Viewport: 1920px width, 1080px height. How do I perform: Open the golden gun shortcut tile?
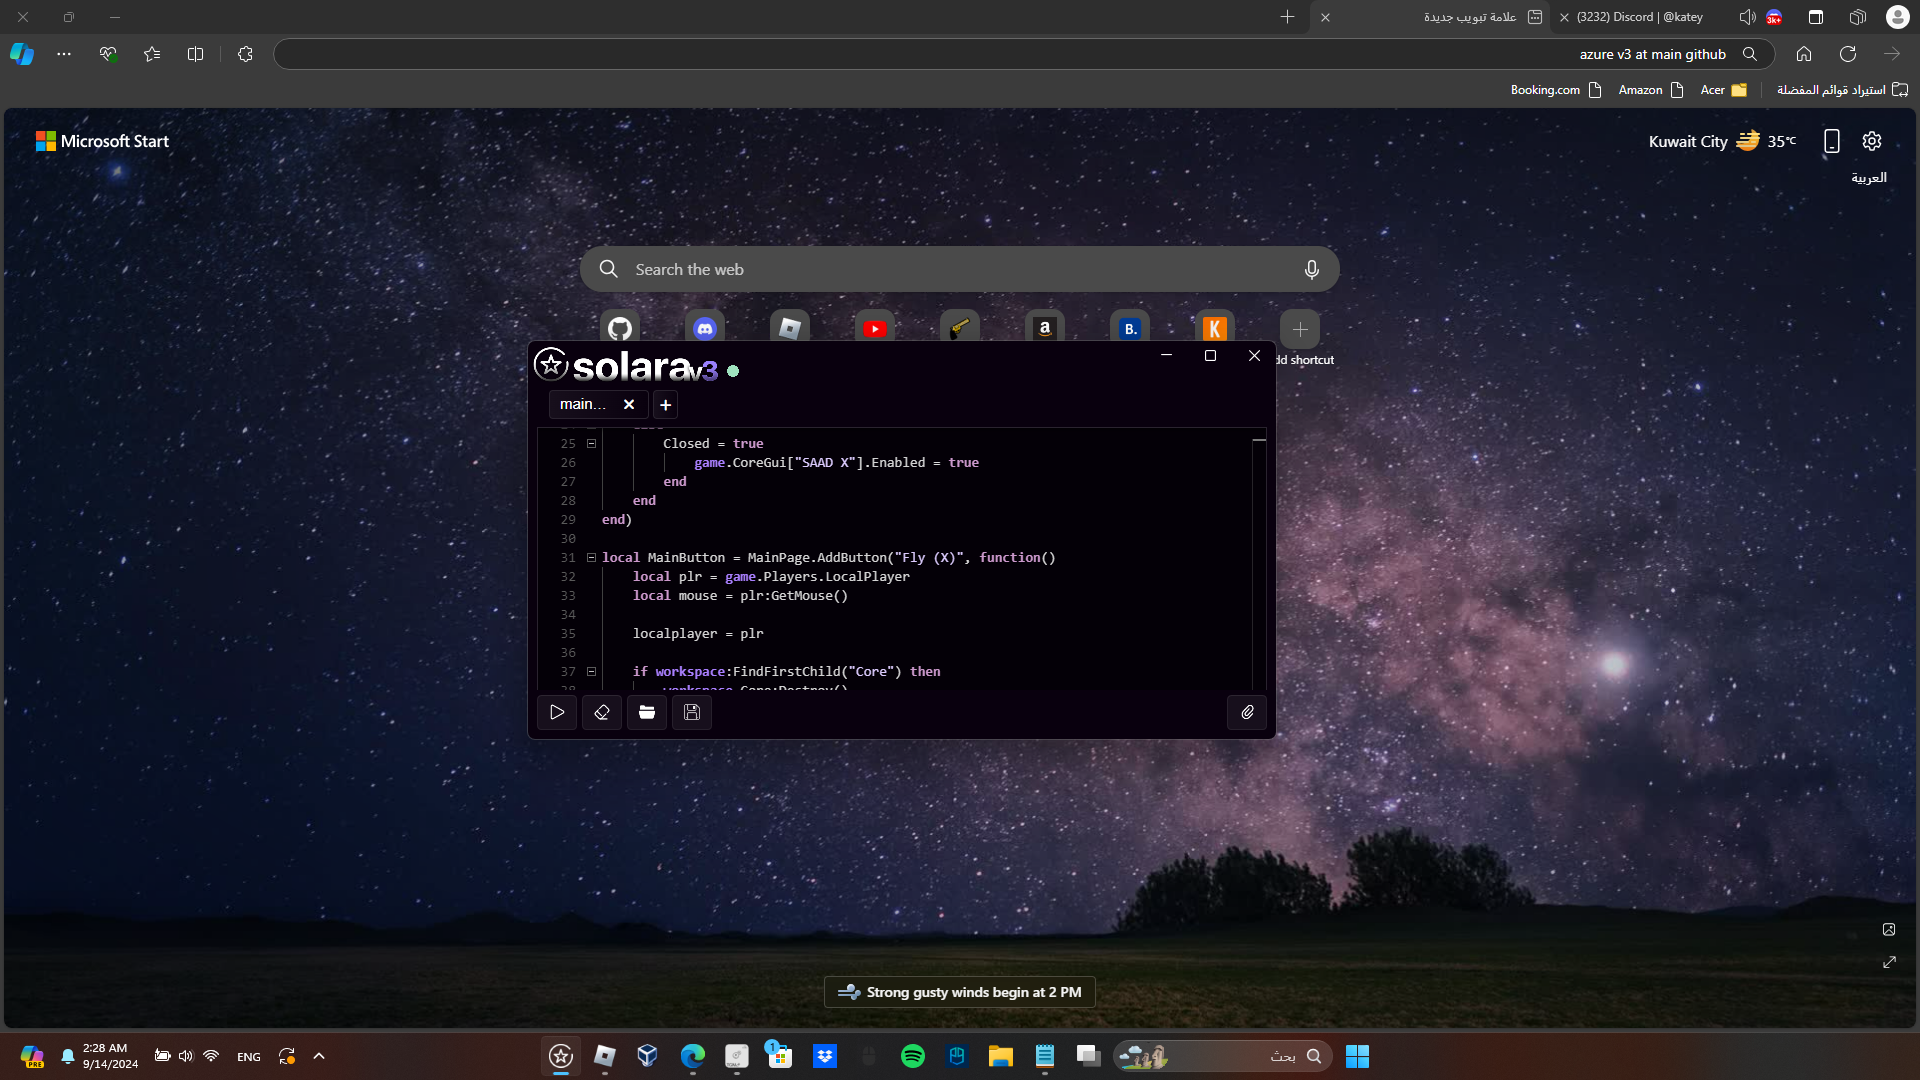(x=960, y=328)
